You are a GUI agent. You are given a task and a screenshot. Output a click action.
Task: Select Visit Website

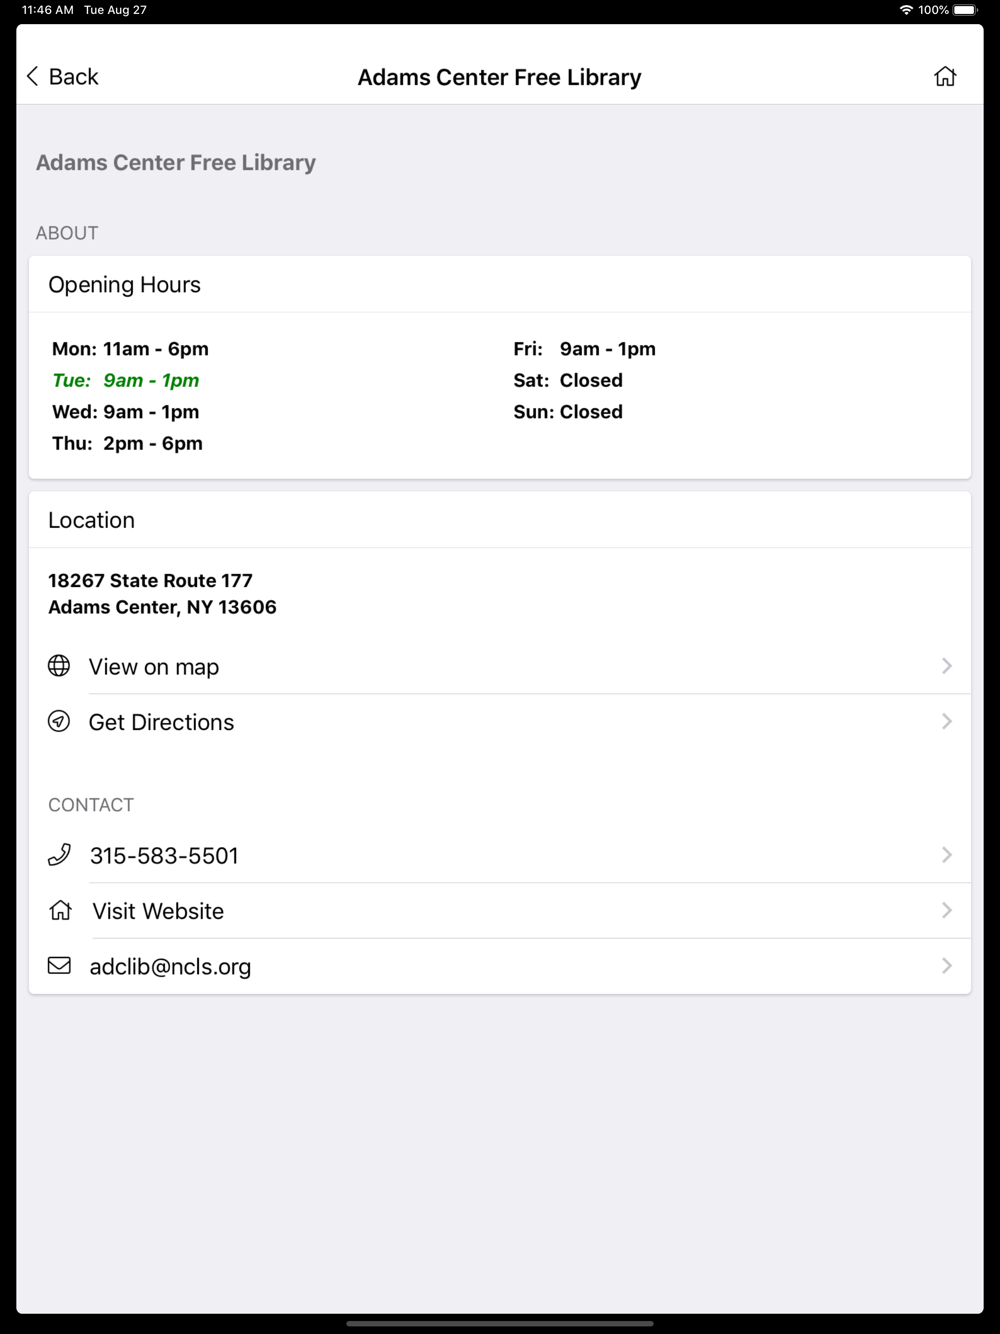coord(500,910)
